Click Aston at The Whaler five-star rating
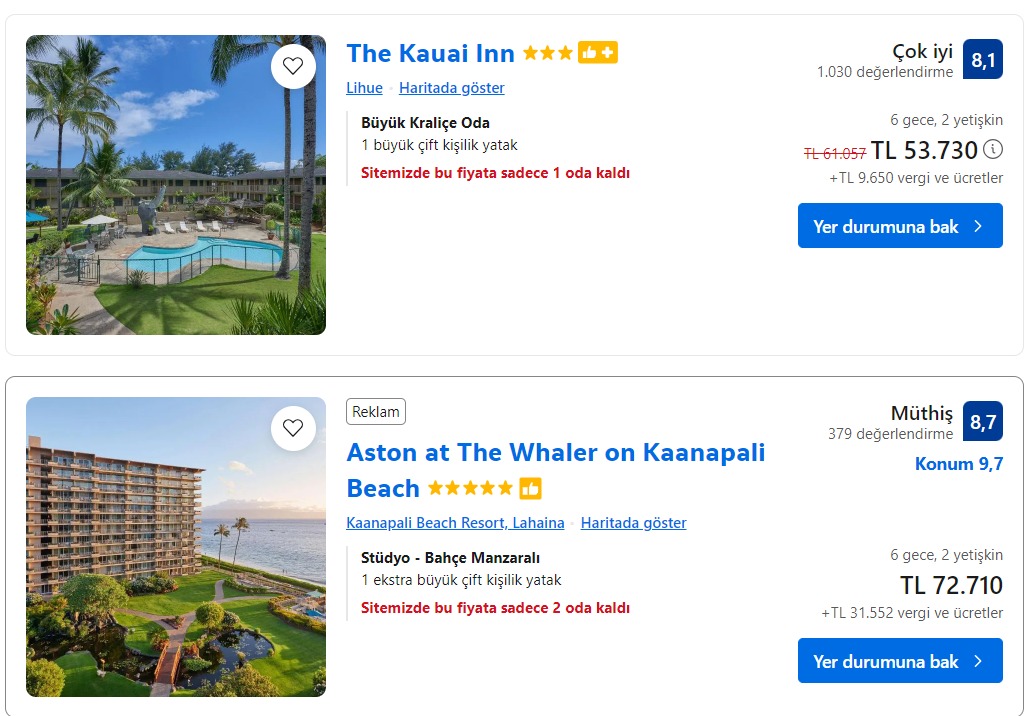 470,489
